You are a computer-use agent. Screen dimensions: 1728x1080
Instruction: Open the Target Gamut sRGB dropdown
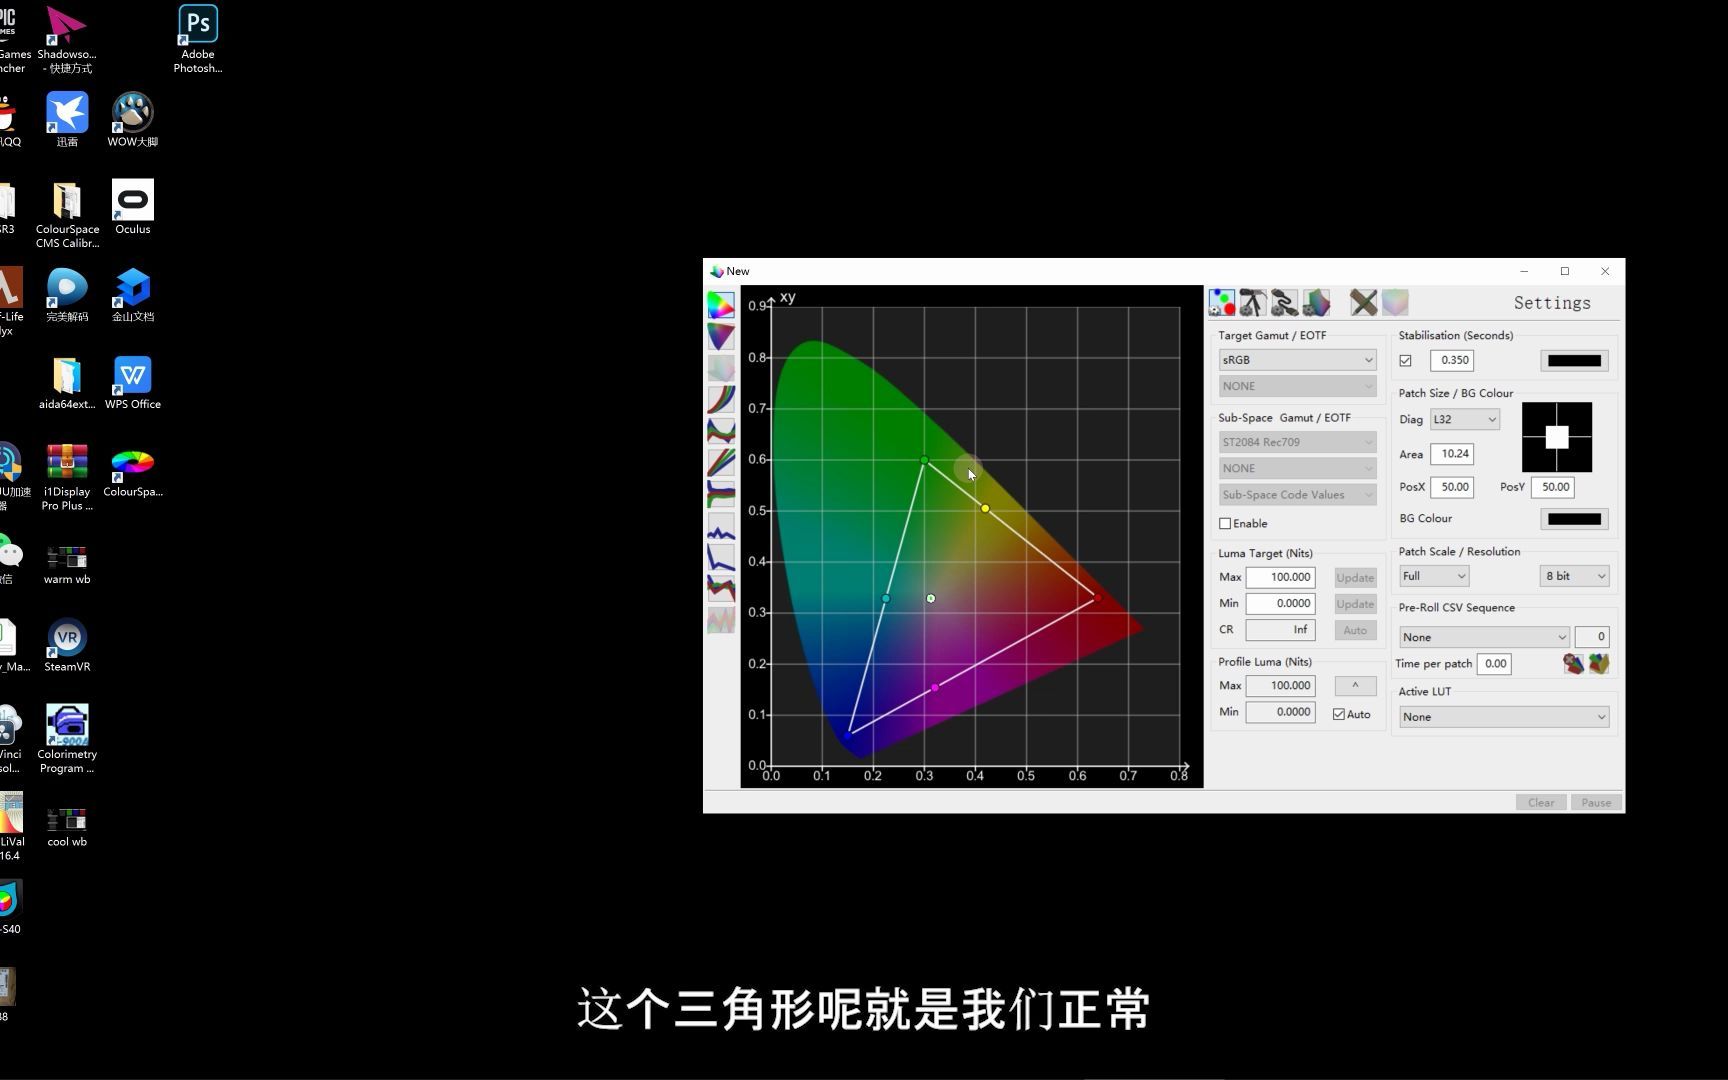point(1296,359)
